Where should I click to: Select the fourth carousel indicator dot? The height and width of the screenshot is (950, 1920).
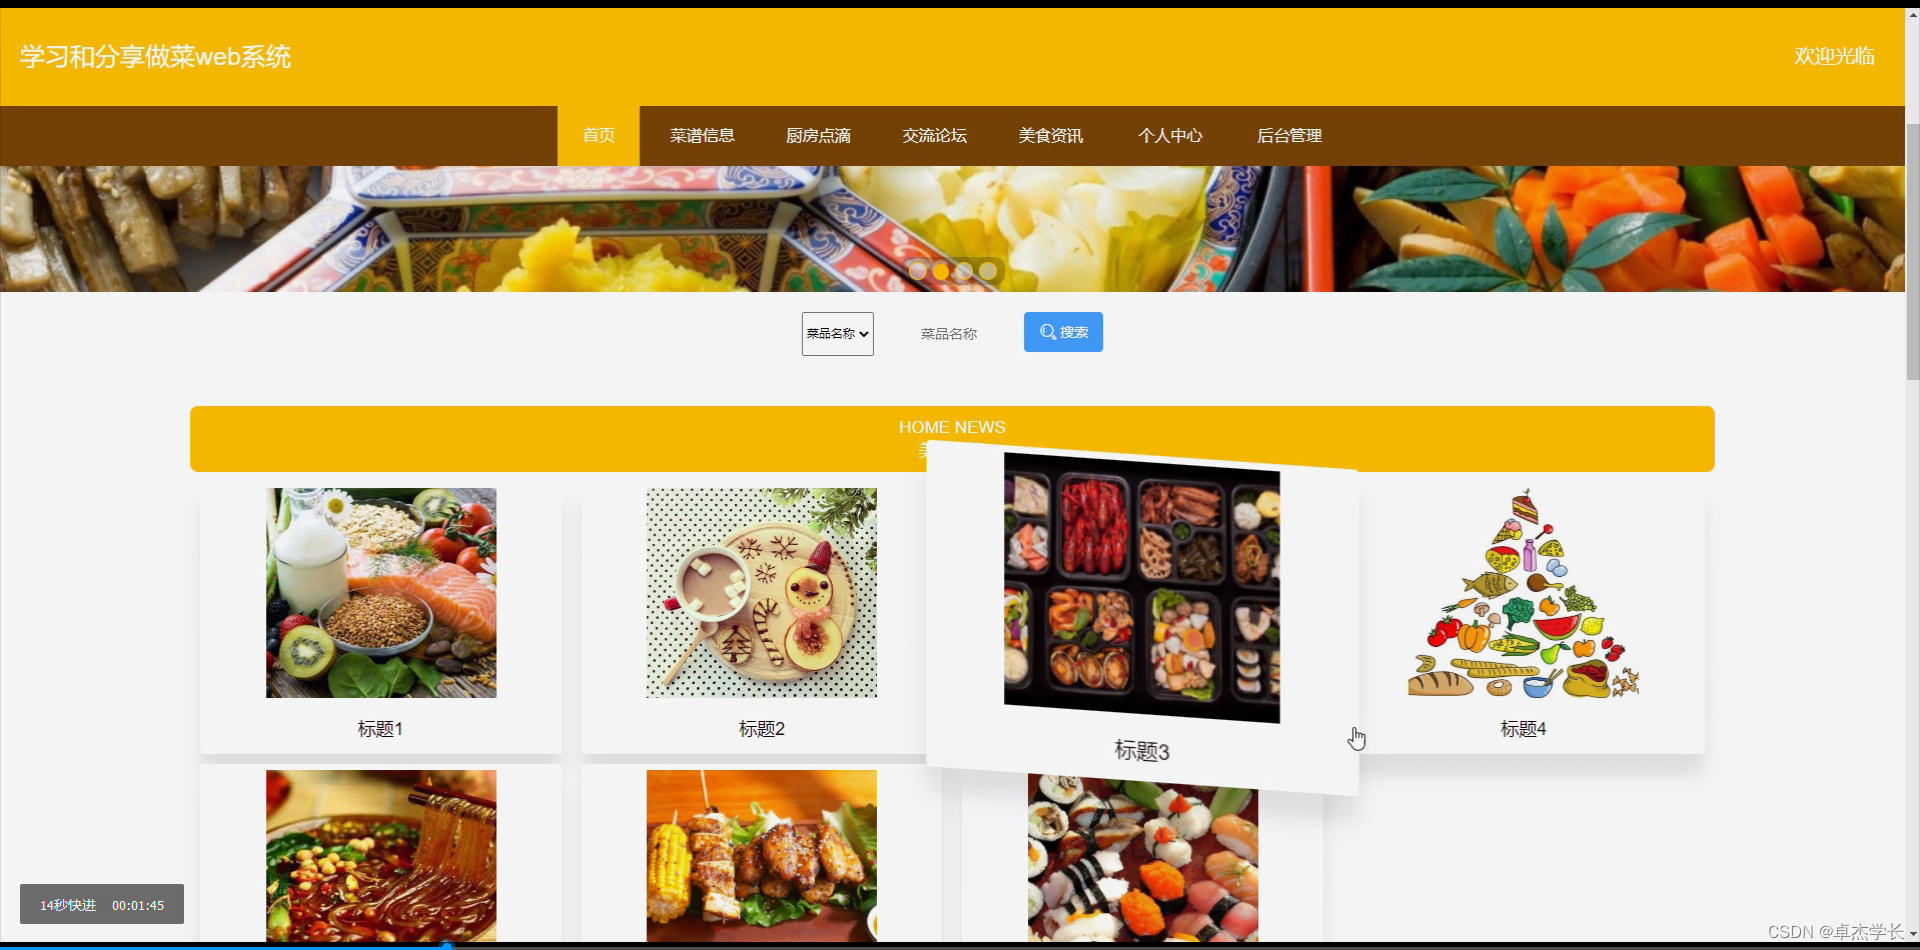coord(988,271)
